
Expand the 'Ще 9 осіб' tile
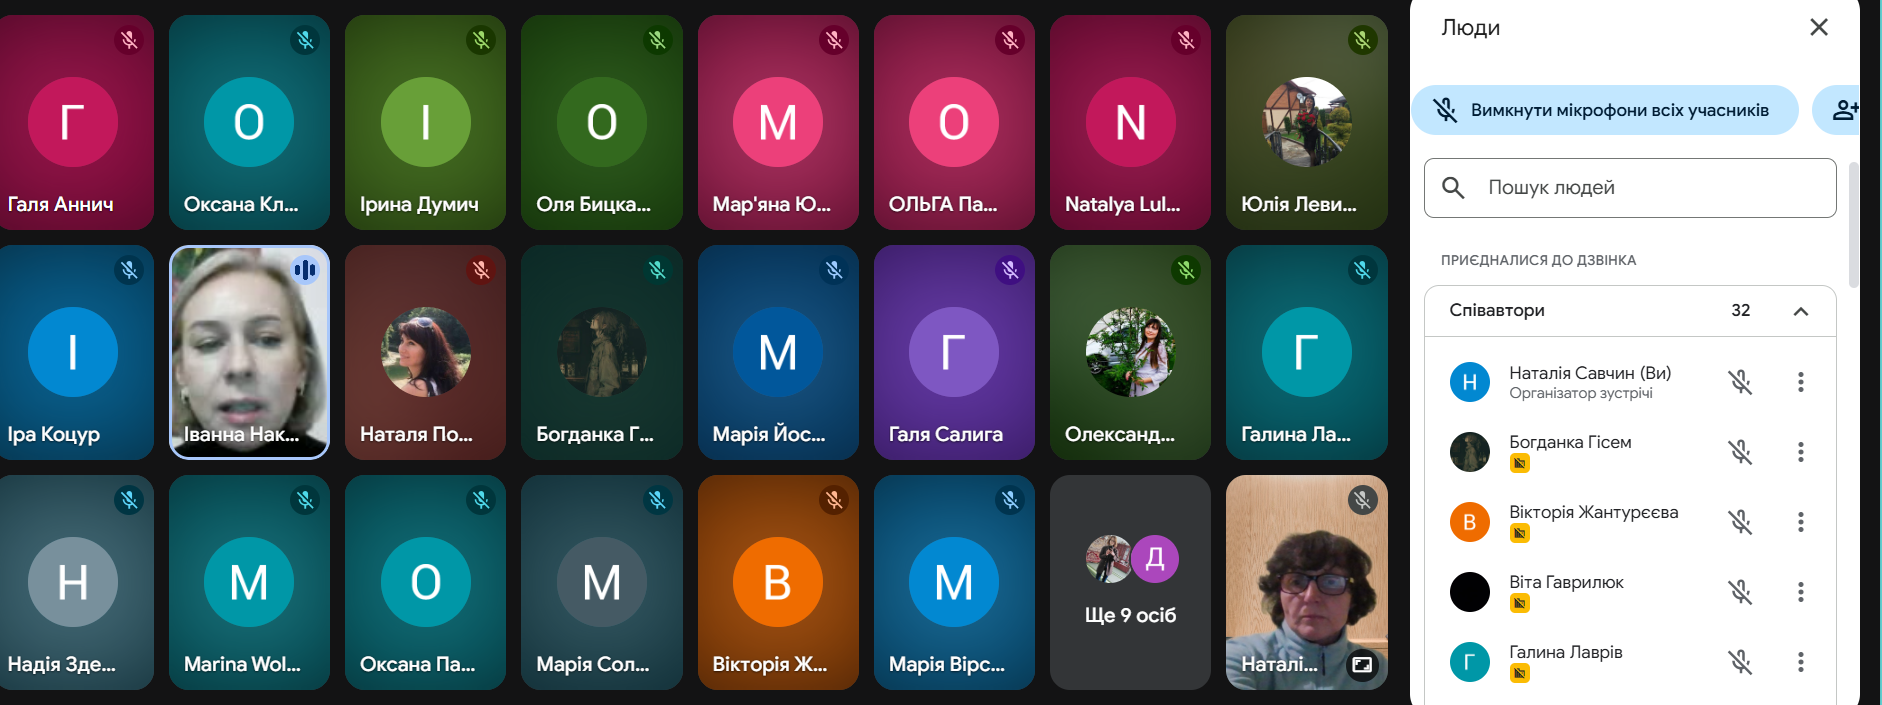(1130, 583)
